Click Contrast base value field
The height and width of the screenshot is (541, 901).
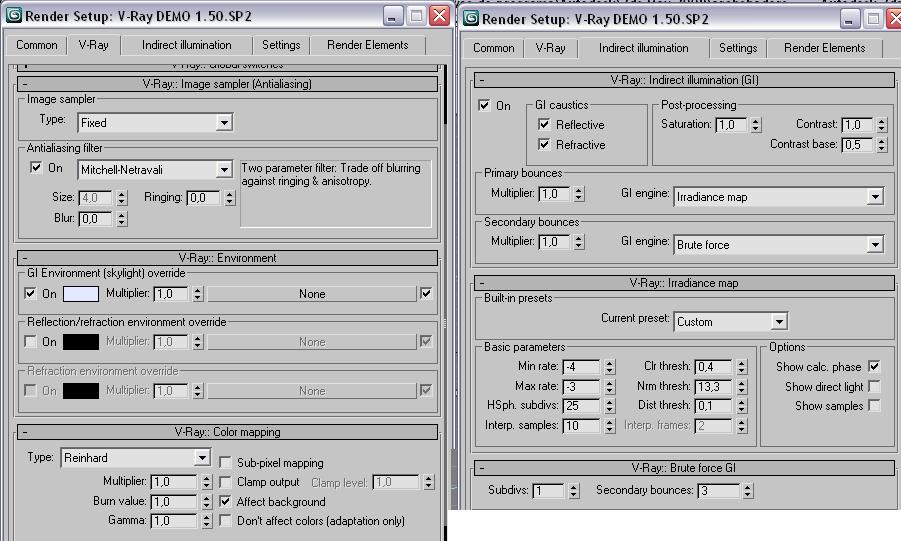point(857,145)
